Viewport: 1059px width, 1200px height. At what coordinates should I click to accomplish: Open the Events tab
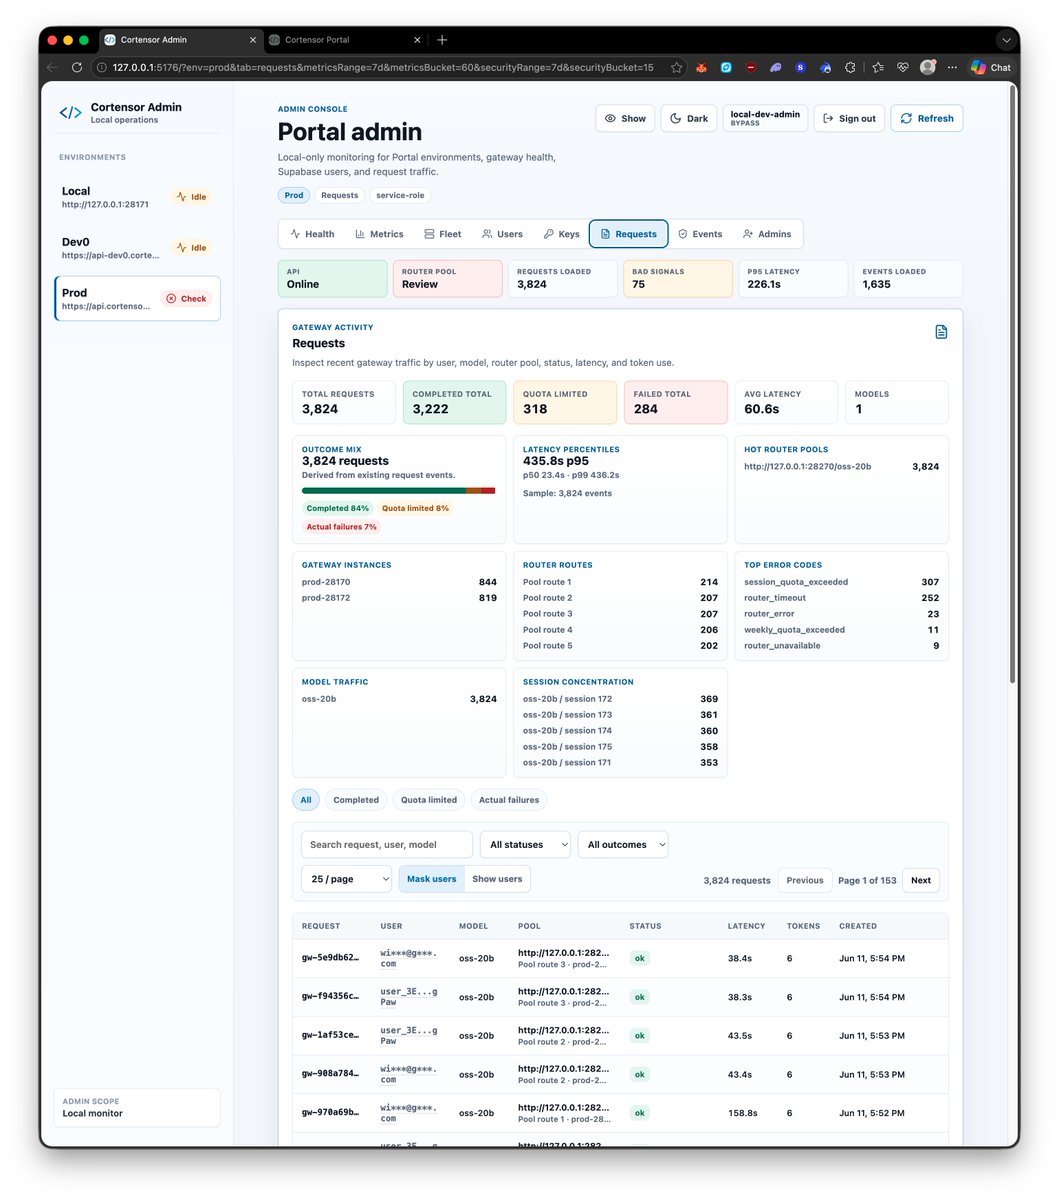[x=700, y=234]
